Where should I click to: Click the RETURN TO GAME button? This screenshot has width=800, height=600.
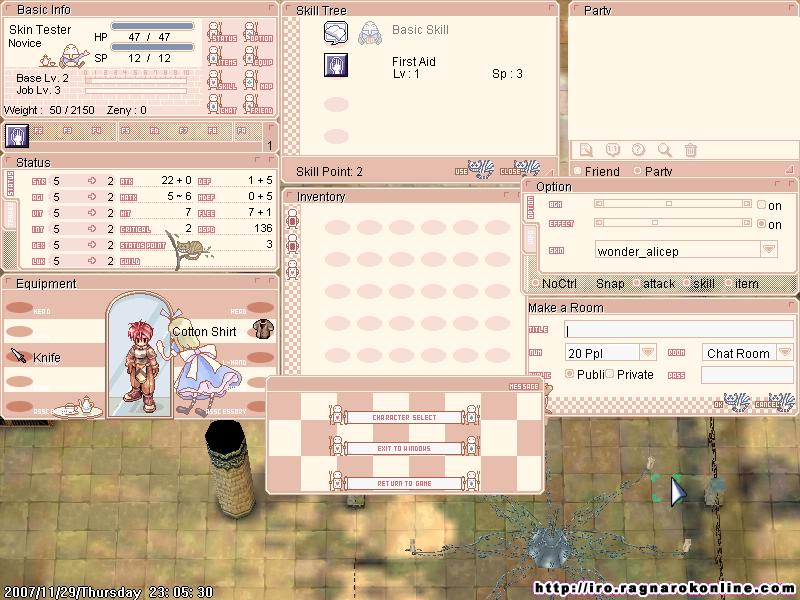404,483
